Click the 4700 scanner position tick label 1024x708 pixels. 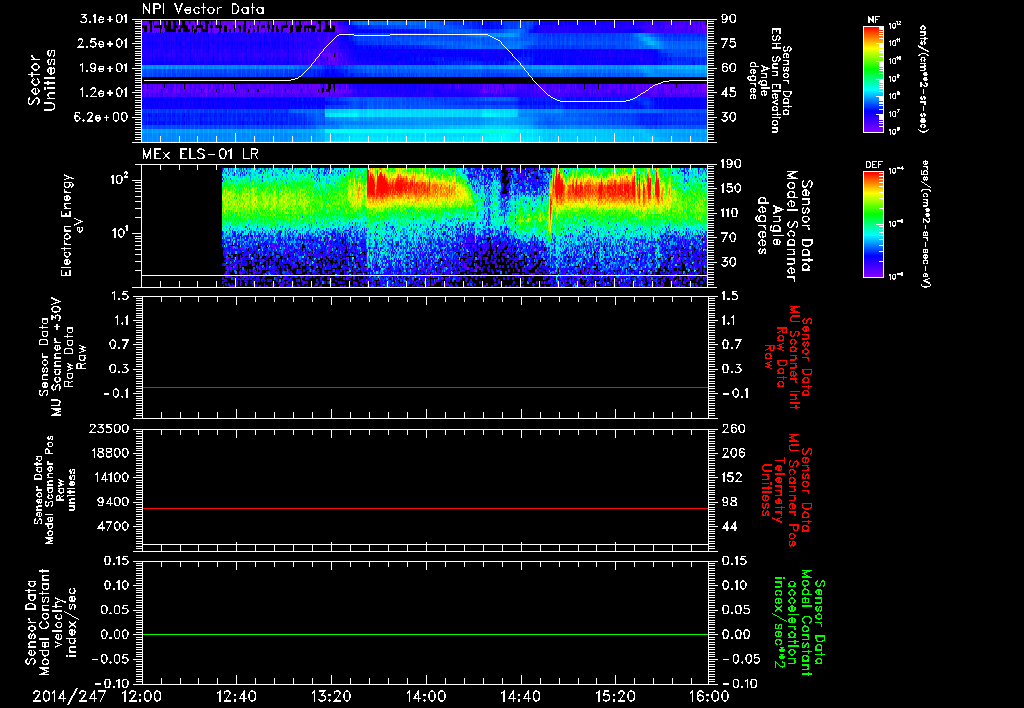[x=112, y=526]
